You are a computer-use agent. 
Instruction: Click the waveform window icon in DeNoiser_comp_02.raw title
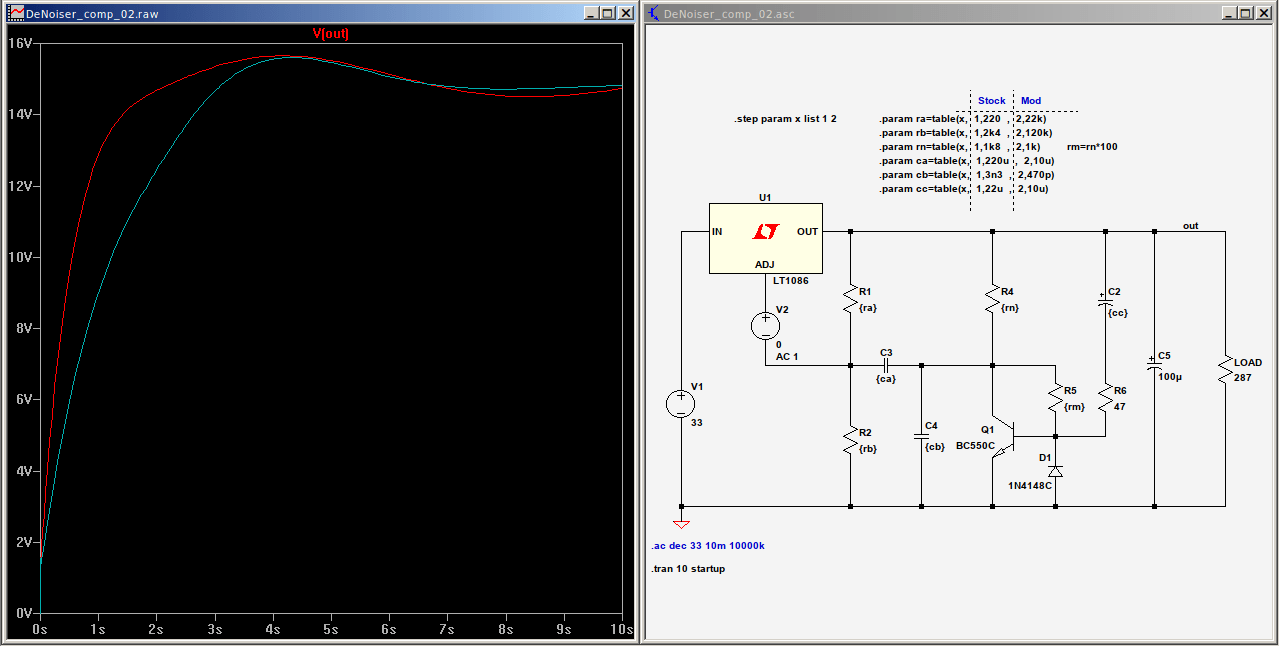click(15, 13)
